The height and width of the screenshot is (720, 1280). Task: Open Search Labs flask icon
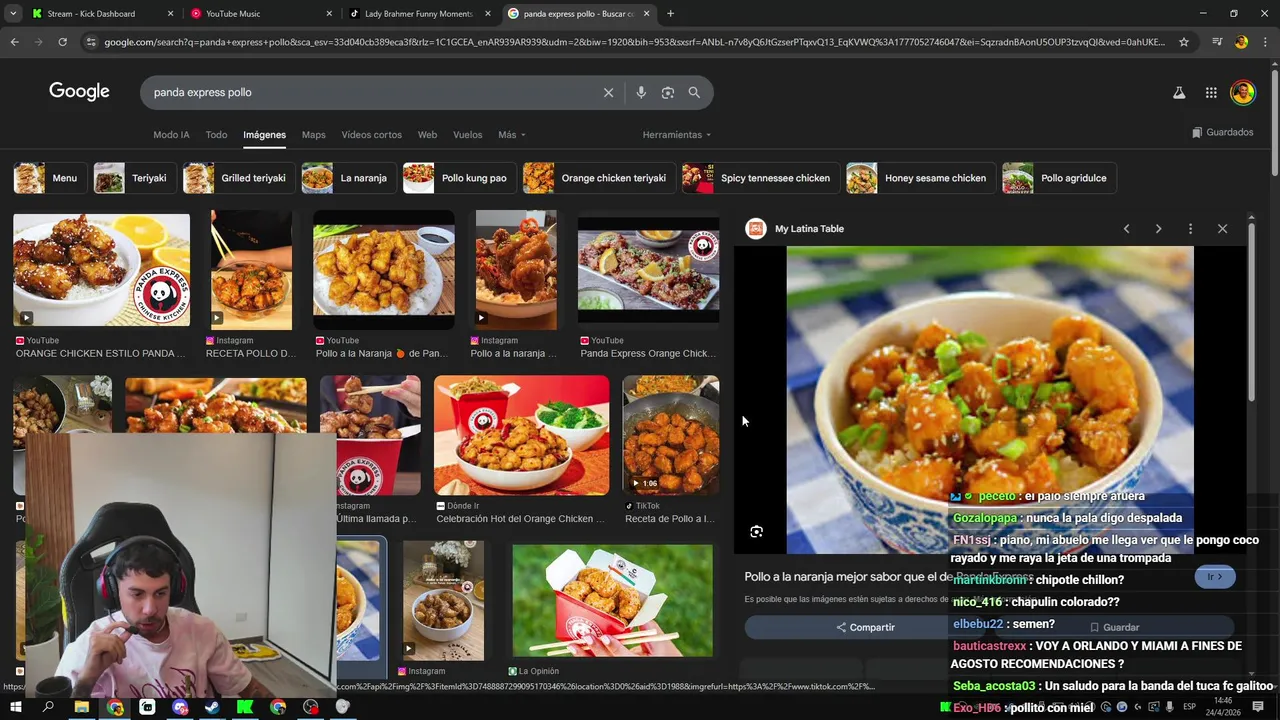click(x=1179, y=92)
